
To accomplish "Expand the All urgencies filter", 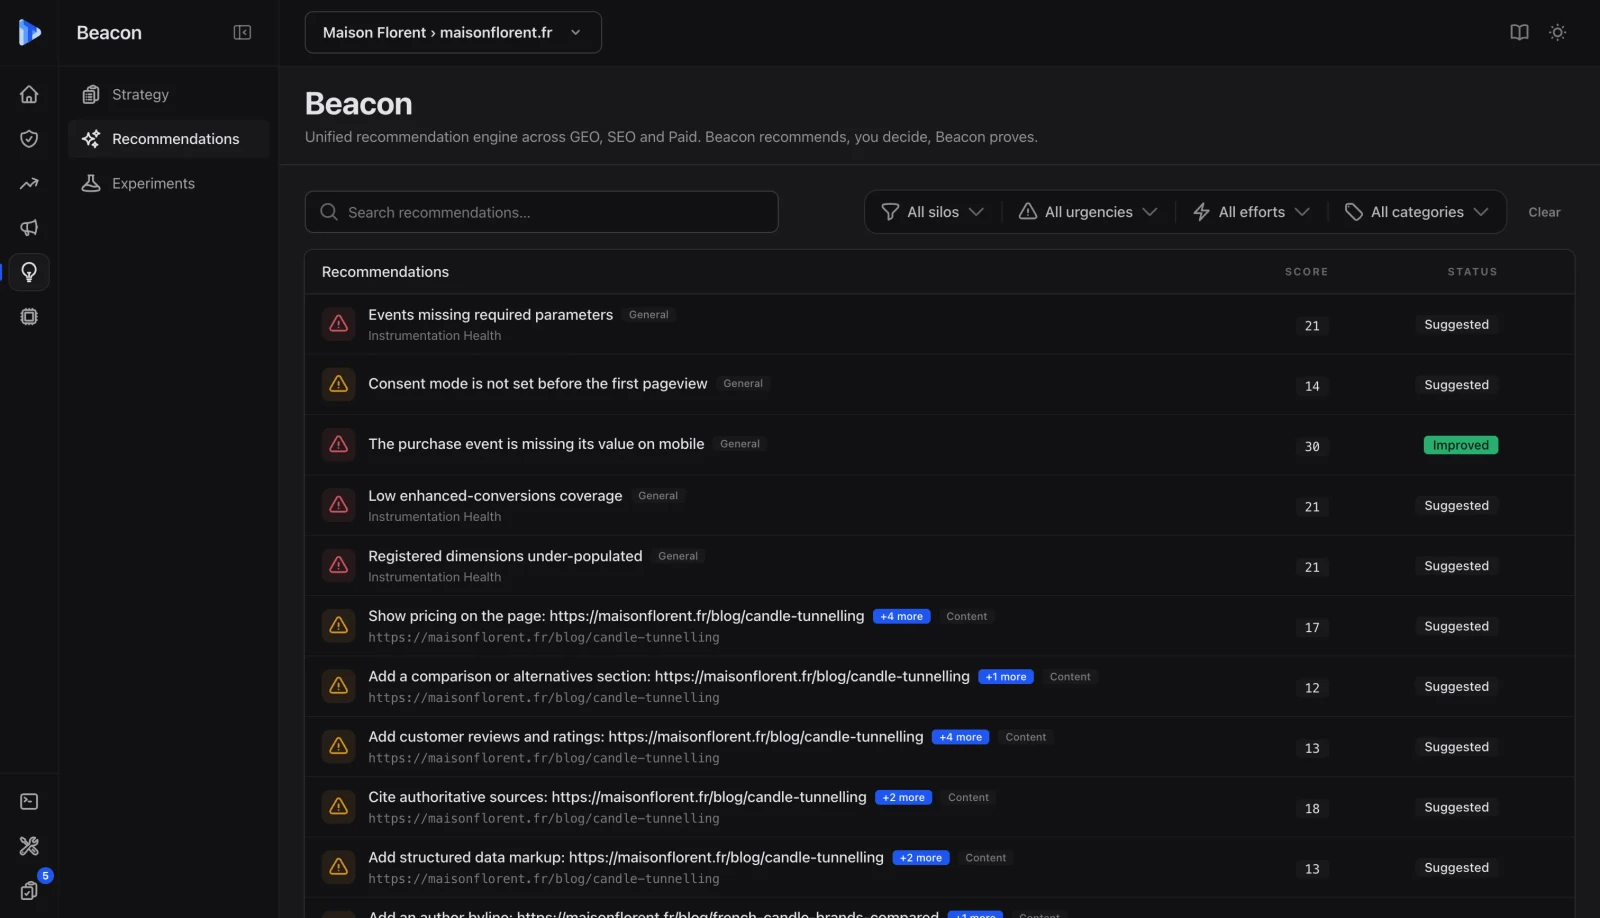I will pyautogui.click(x=1088, y=212).
